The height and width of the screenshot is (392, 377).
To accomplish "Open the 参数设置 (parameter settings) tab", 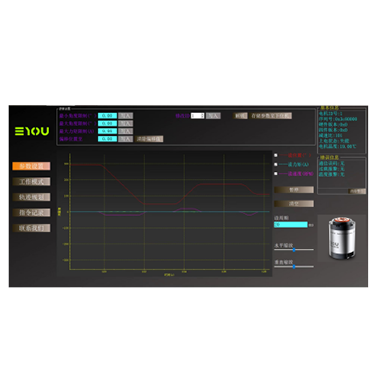I will click(31, 166).
